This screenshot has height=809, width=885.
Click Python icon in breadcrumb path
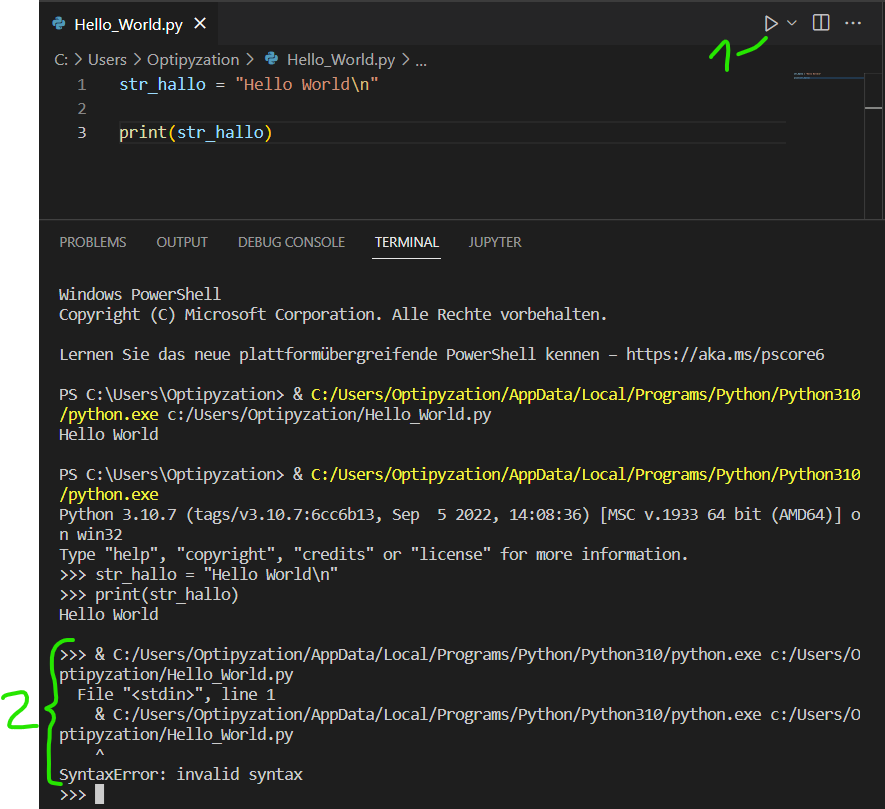(x=271, y=59)
